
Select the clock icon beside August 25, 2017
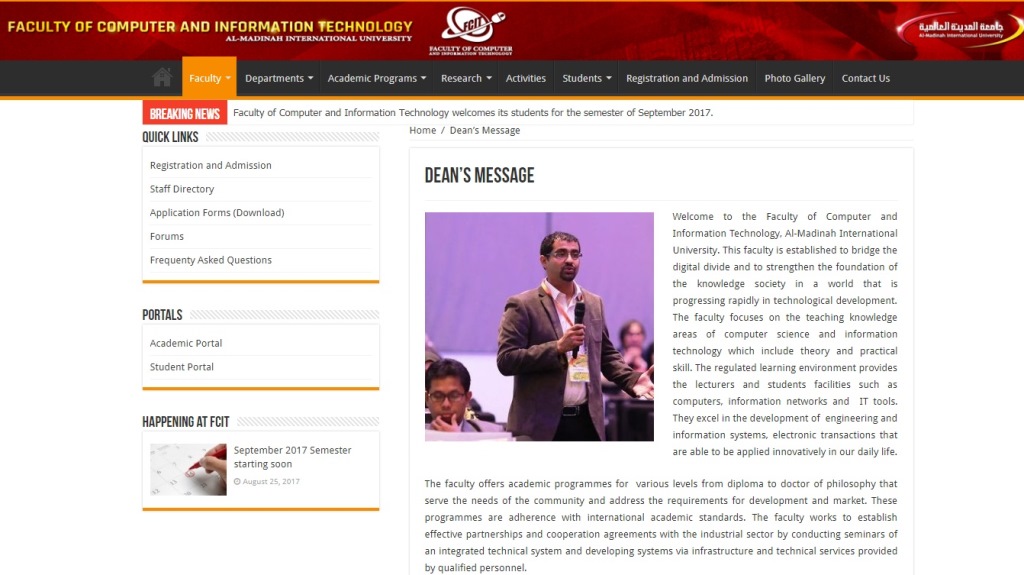point(237,482)
